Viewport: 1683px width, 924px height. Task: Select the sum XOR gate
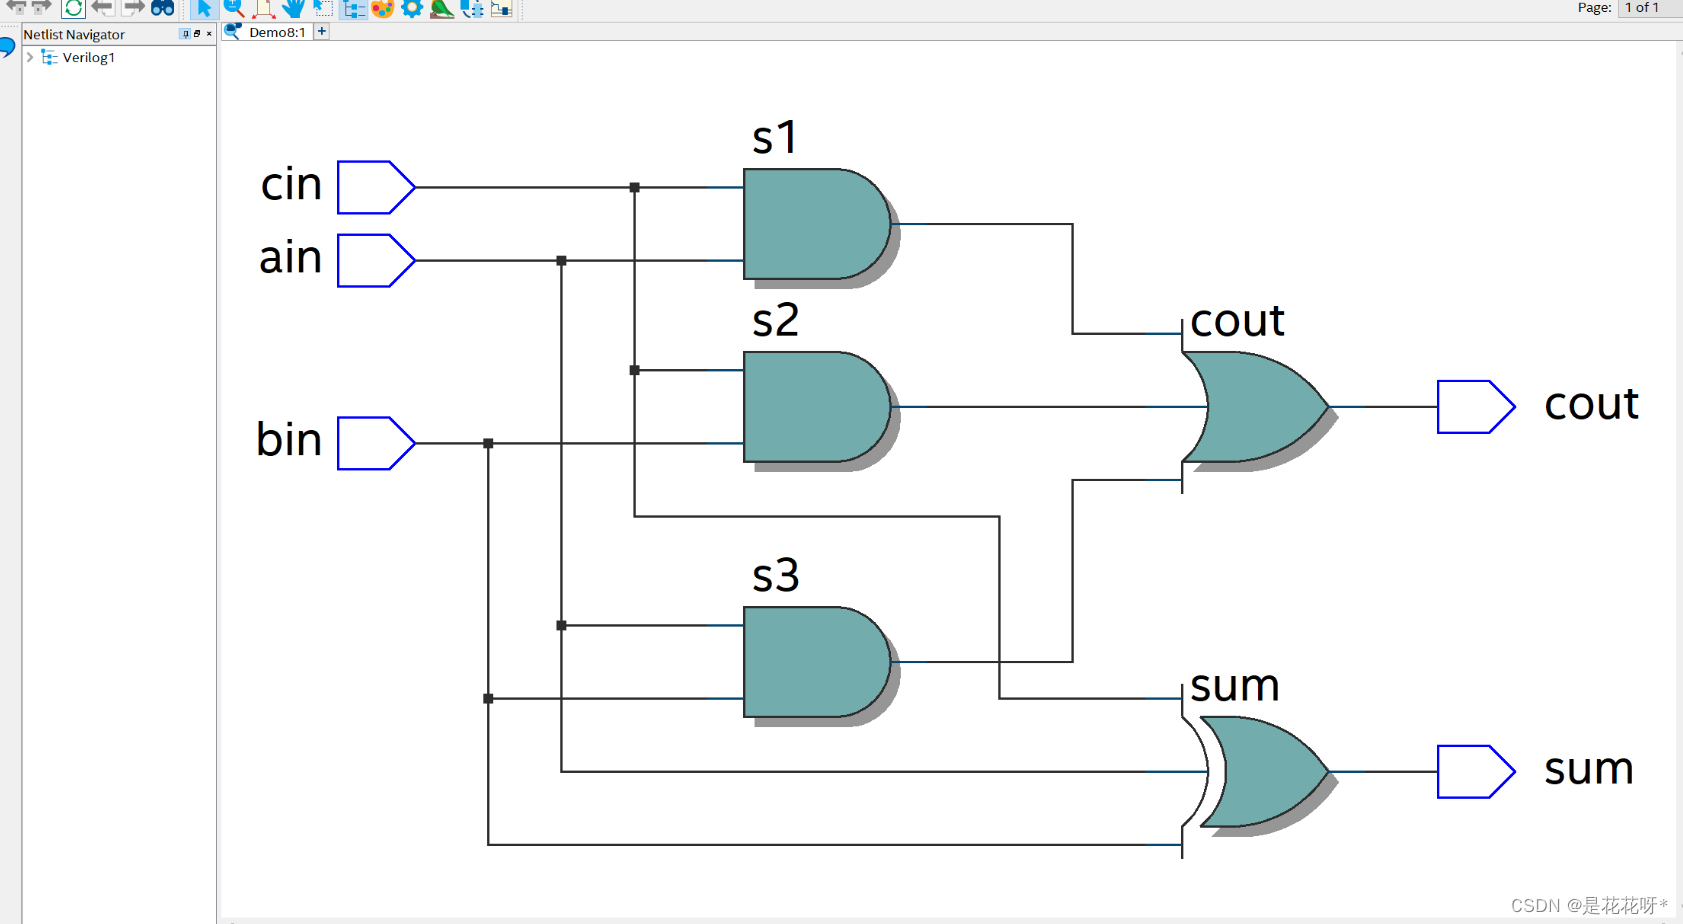click(1256, 772)
